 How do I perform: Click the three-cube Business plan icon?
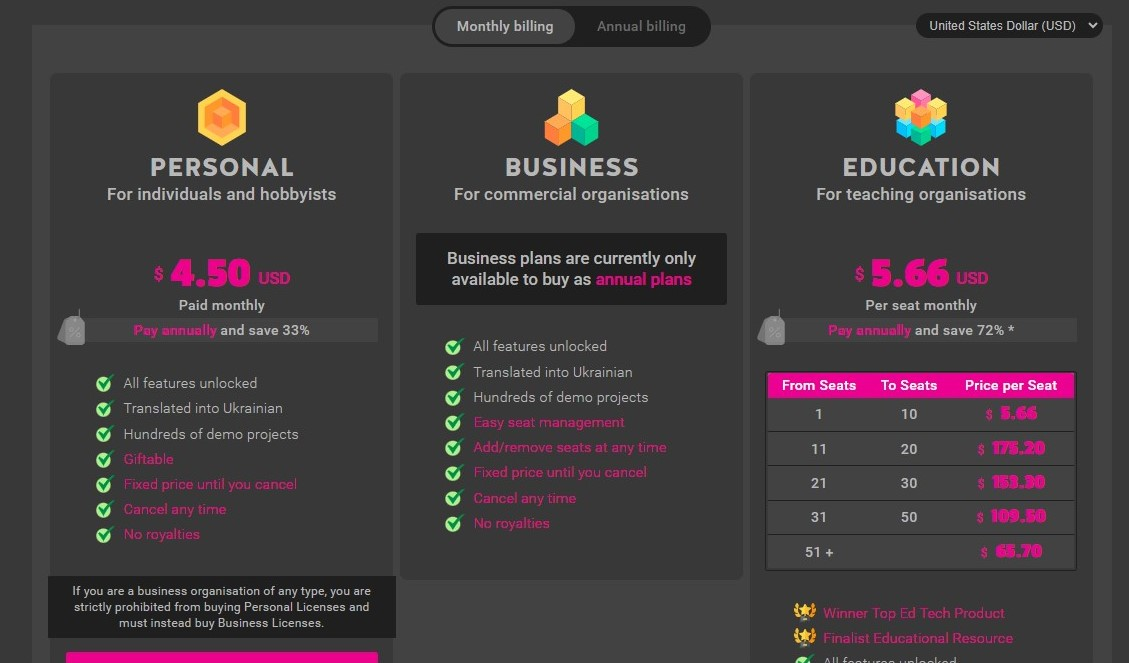[572, 117]
